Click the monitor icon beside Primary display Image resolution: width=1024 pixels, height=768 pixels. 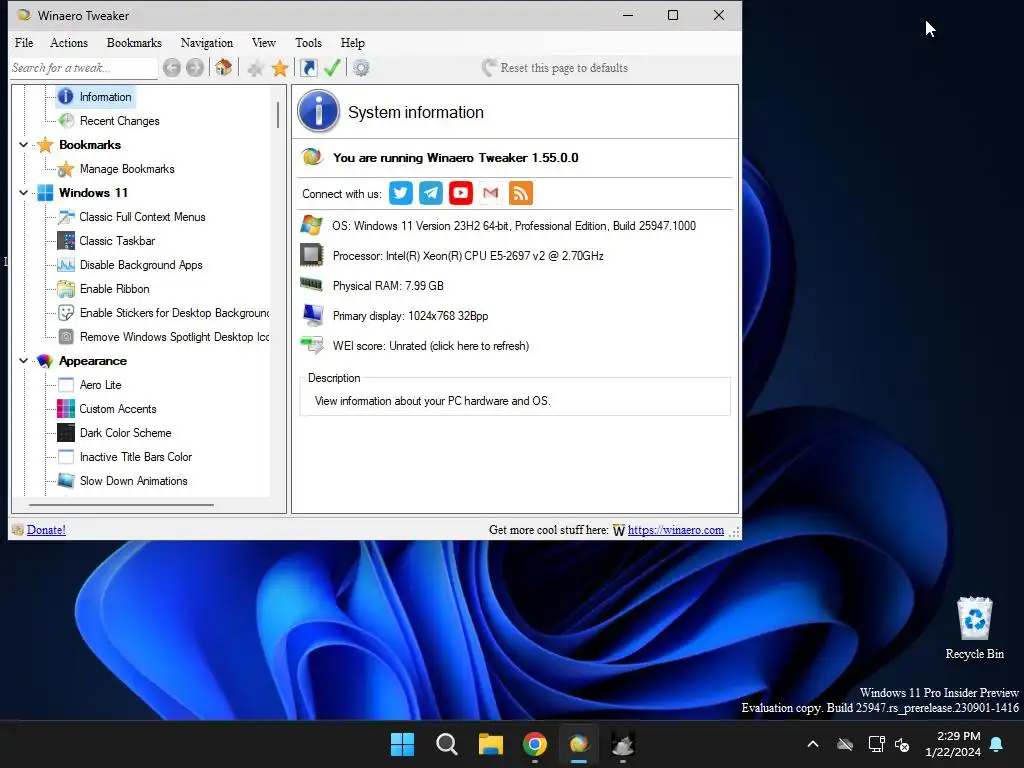(x=313, y=315)
